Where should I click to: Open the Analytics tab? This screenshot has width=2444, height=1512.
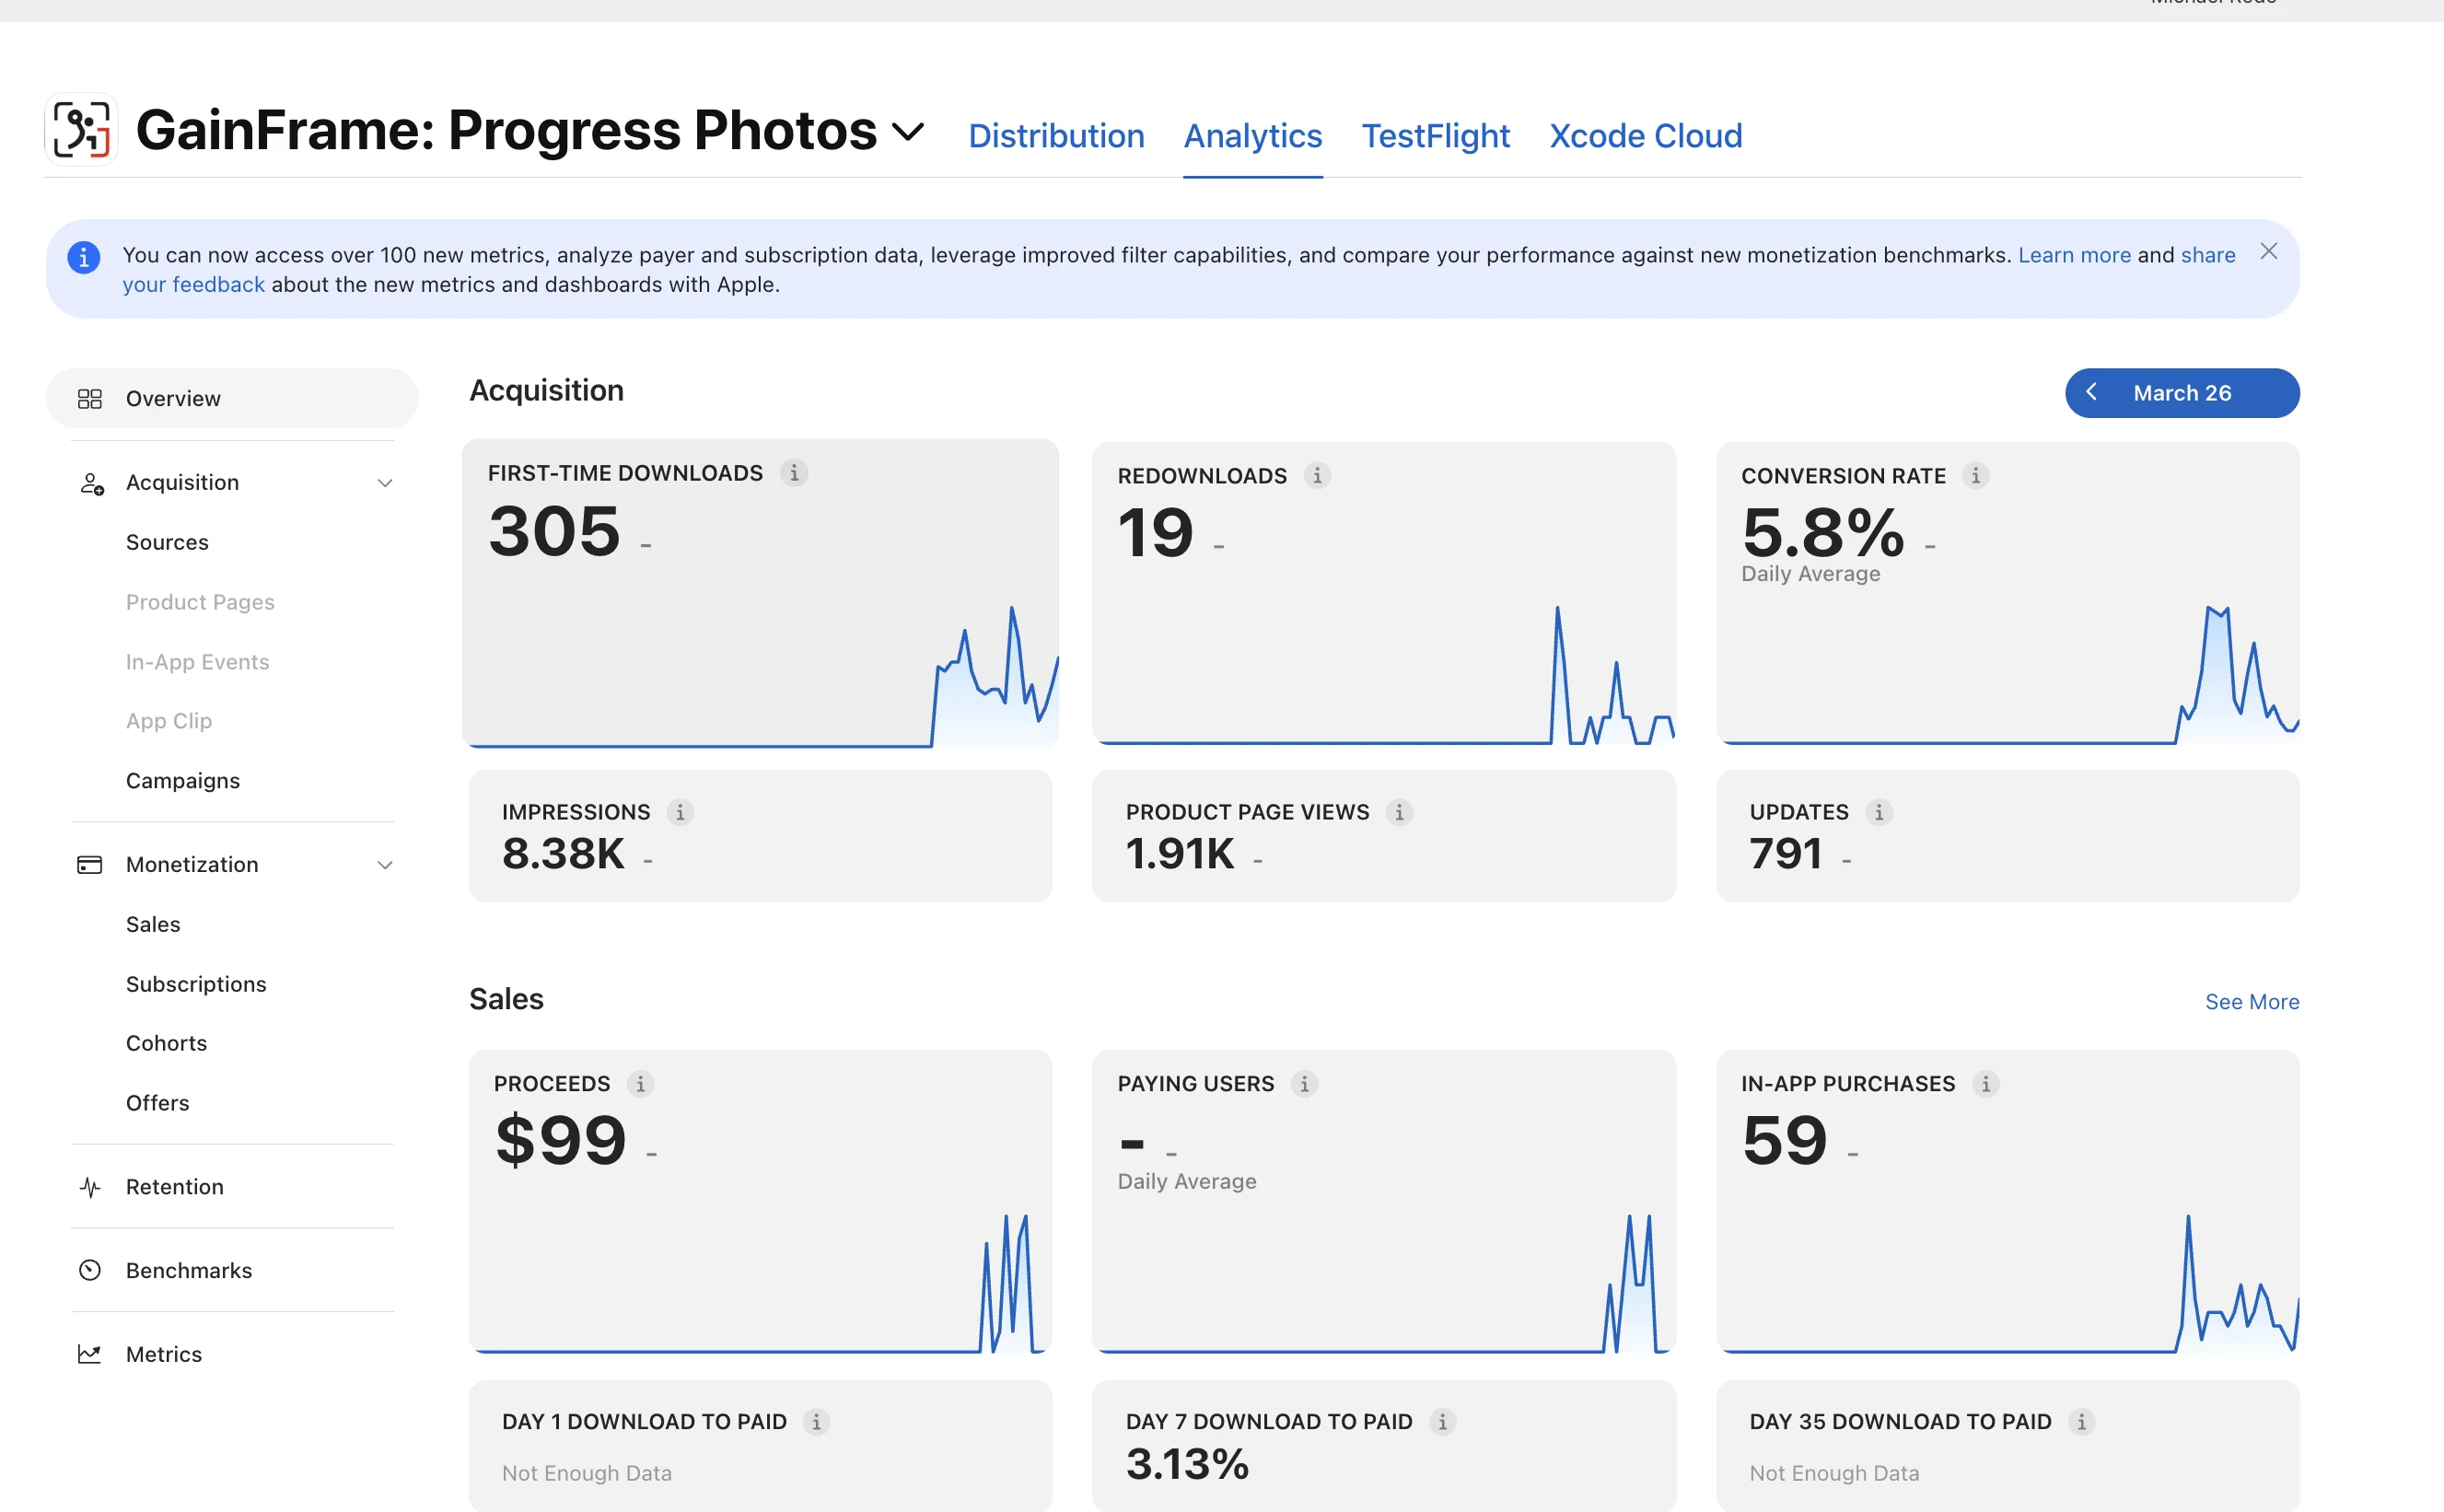pos(1253,136)
